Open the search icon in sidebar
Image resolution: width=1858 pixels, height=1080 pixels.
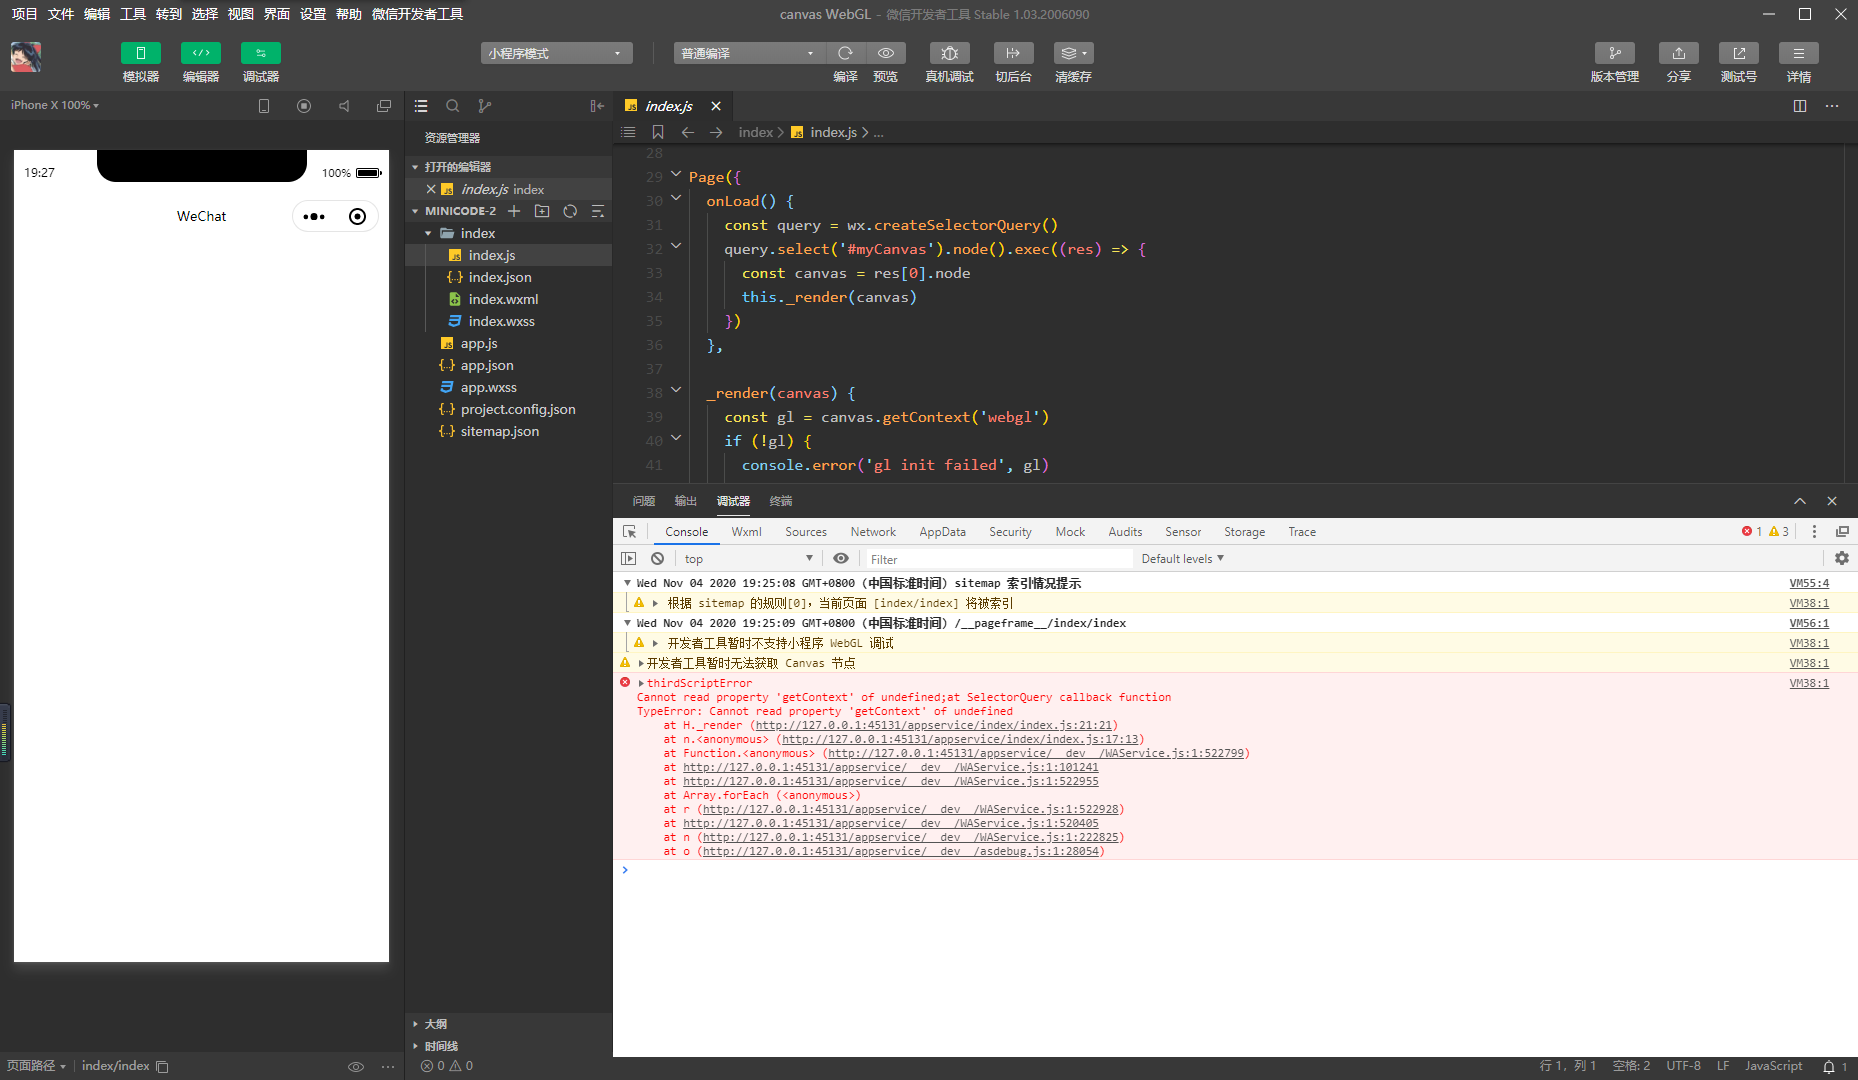pyautogui.click(x=453, y=106)
